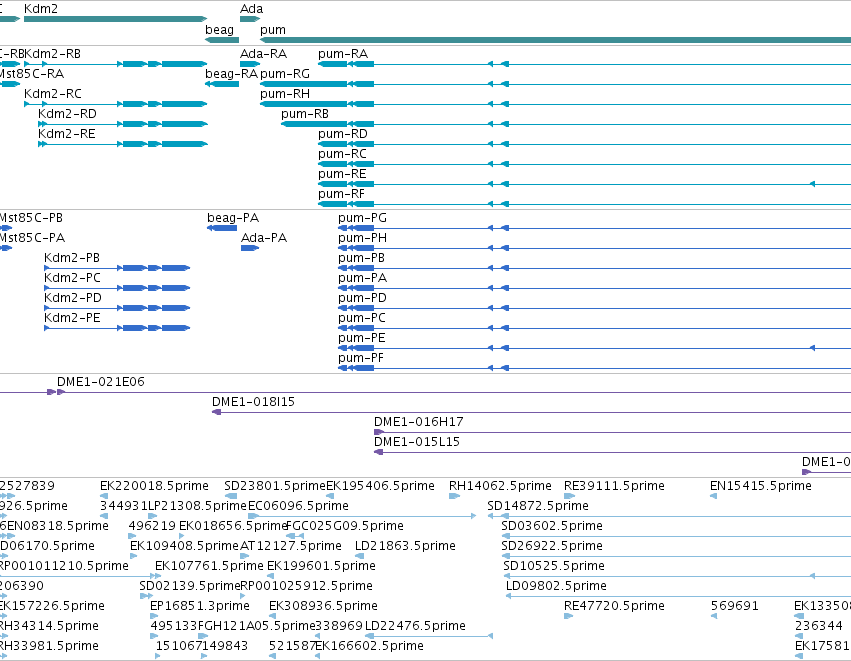The width and height of the screenshot is (851, 661).
Task: Select the LD21863.5prime EST
Action: (x=405, y=546)
